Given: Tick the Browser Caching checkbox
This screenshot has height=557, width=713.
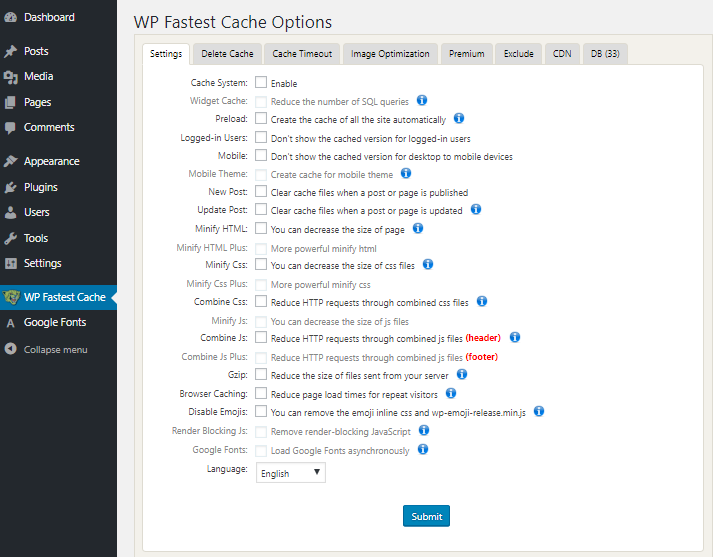Looking at the screenshot, I should tap(261, 393).
